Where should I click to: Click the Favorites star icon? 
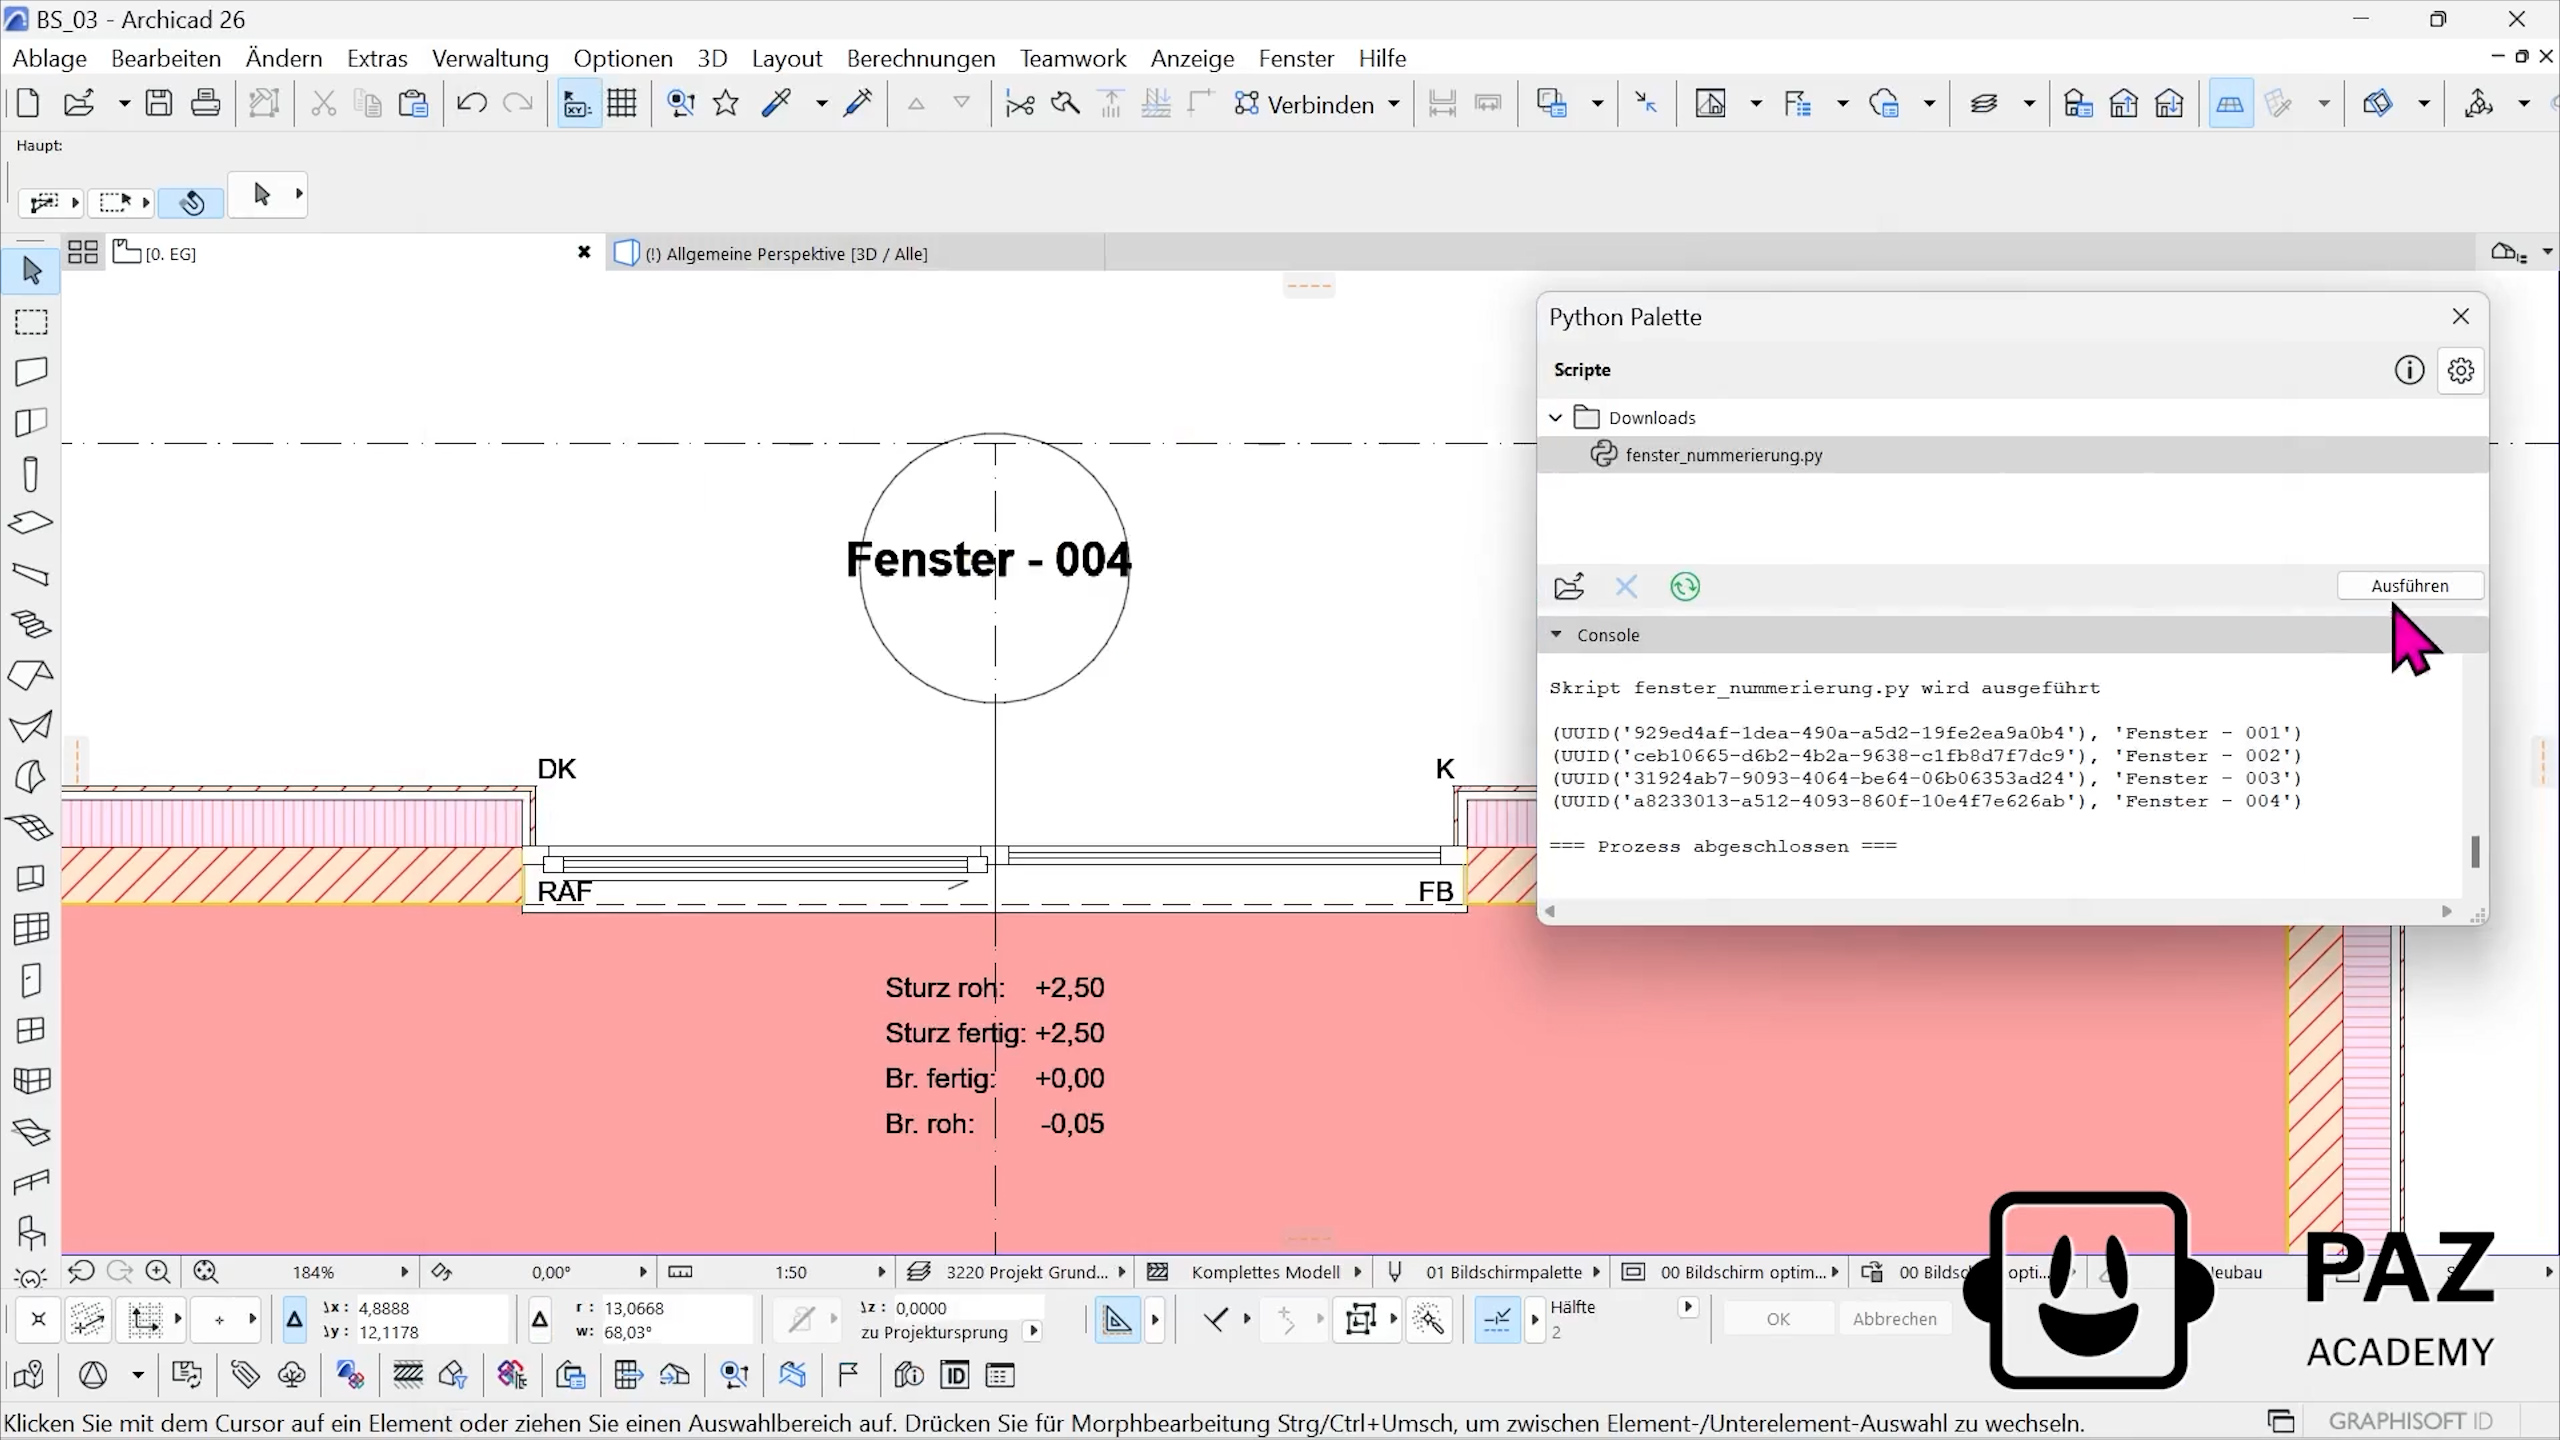[x=727, y=103]
